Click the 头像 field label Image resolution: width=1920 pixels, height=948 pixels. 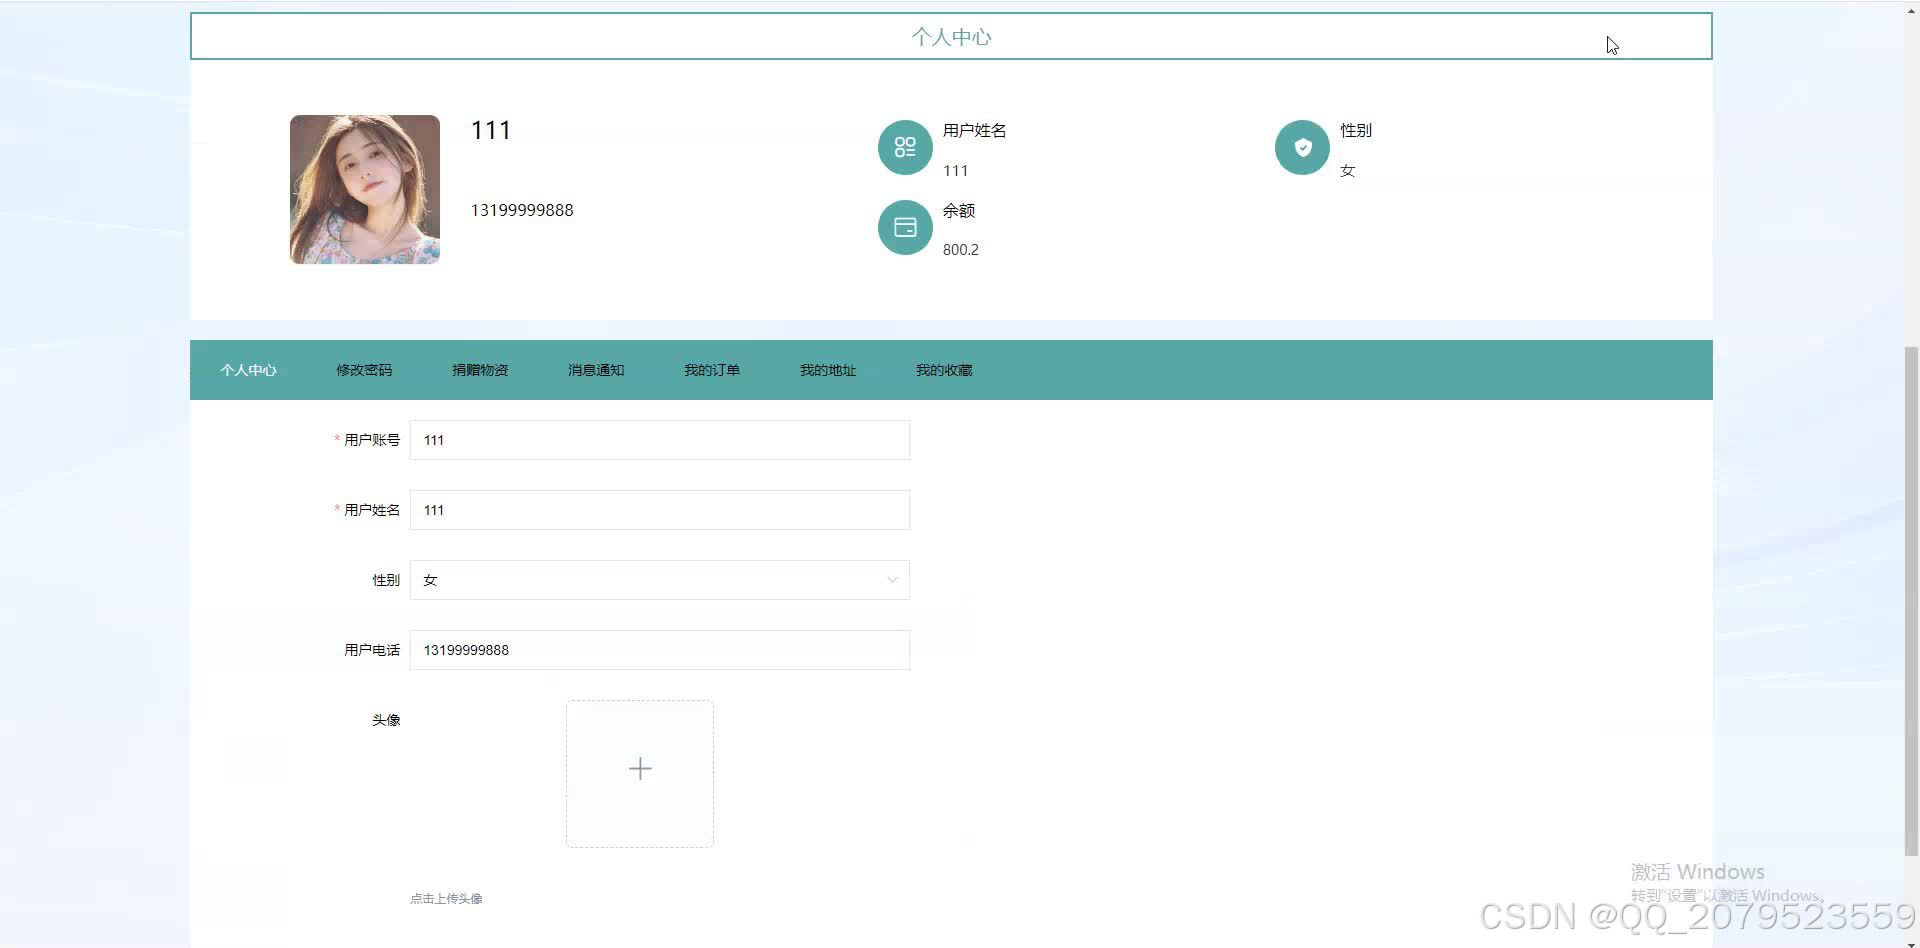tap(386, 720)
